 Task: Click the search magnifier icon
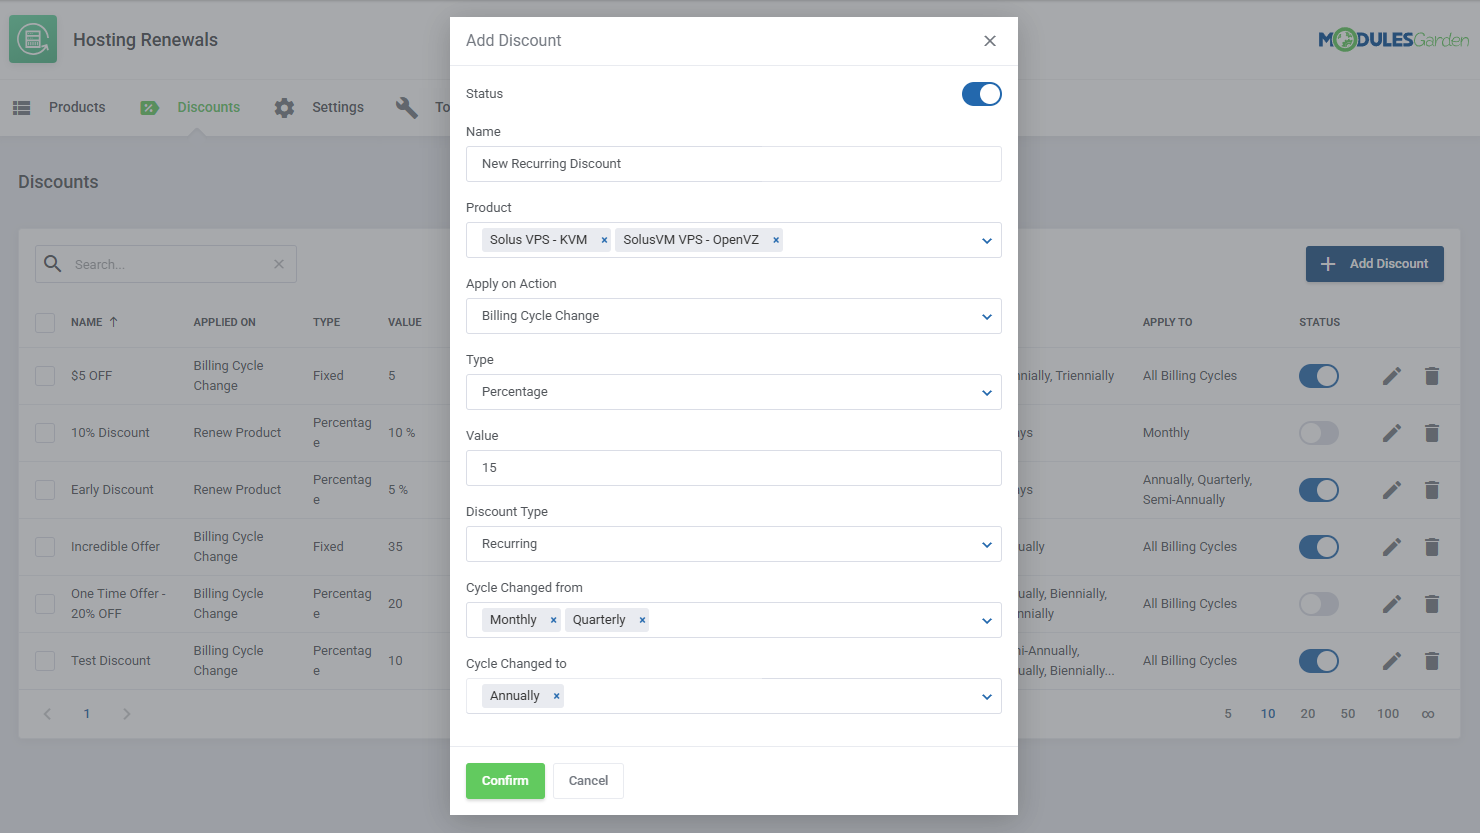pyautogui.click(x=52, y=263)
